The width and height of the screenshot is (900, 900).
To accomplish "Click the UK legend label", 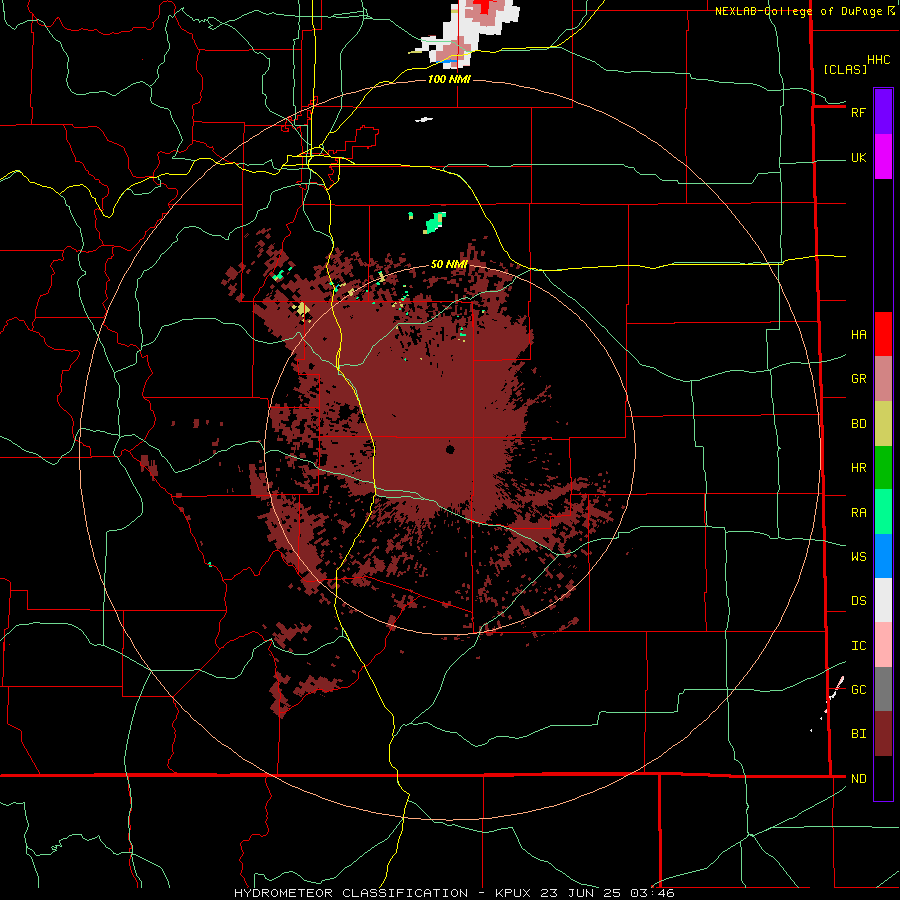I will click(x=858, y=157).
